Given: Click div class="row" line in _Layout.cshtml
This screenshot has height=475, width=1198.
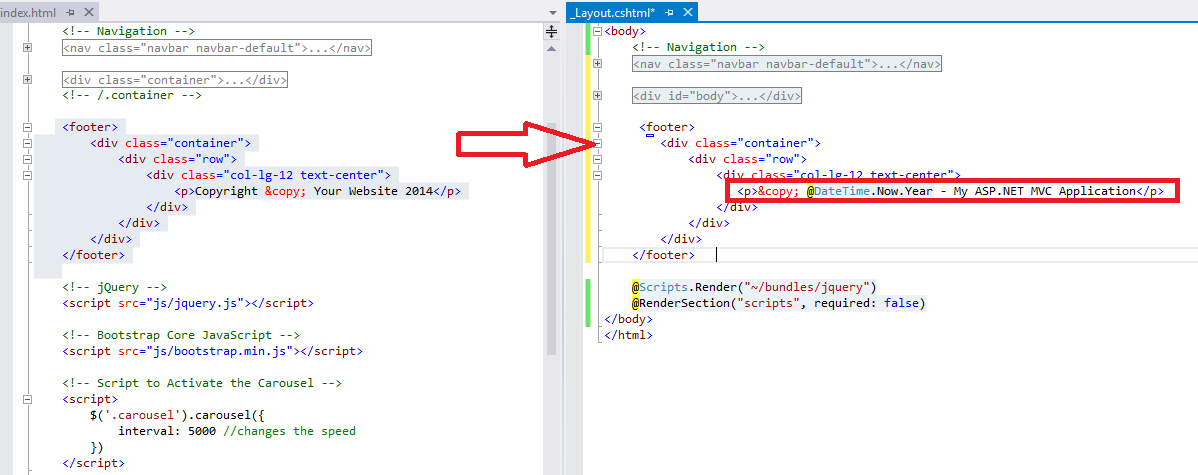Looking at the screenshot, I should (748, 159).
